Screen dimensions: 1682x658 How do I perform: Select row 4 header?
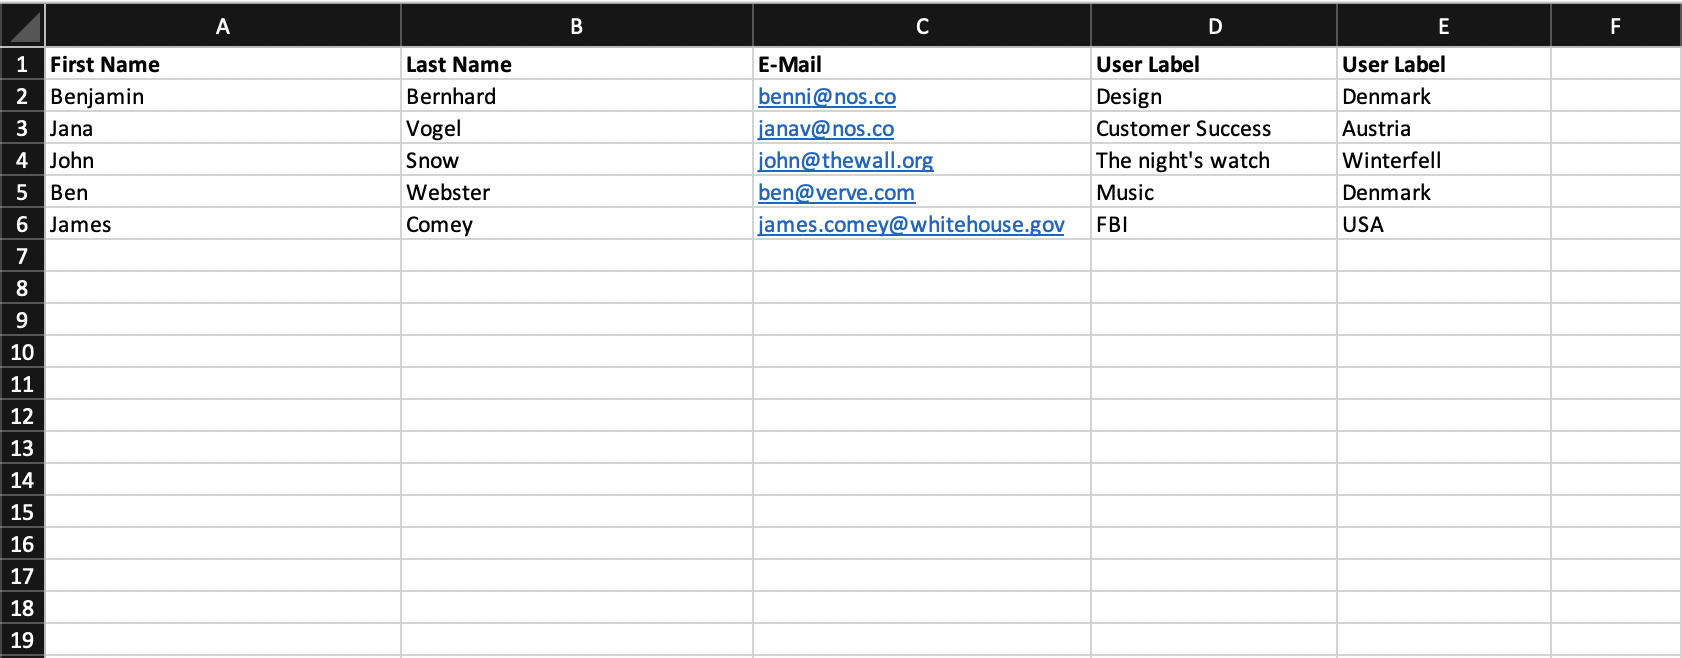click(22, 160)
